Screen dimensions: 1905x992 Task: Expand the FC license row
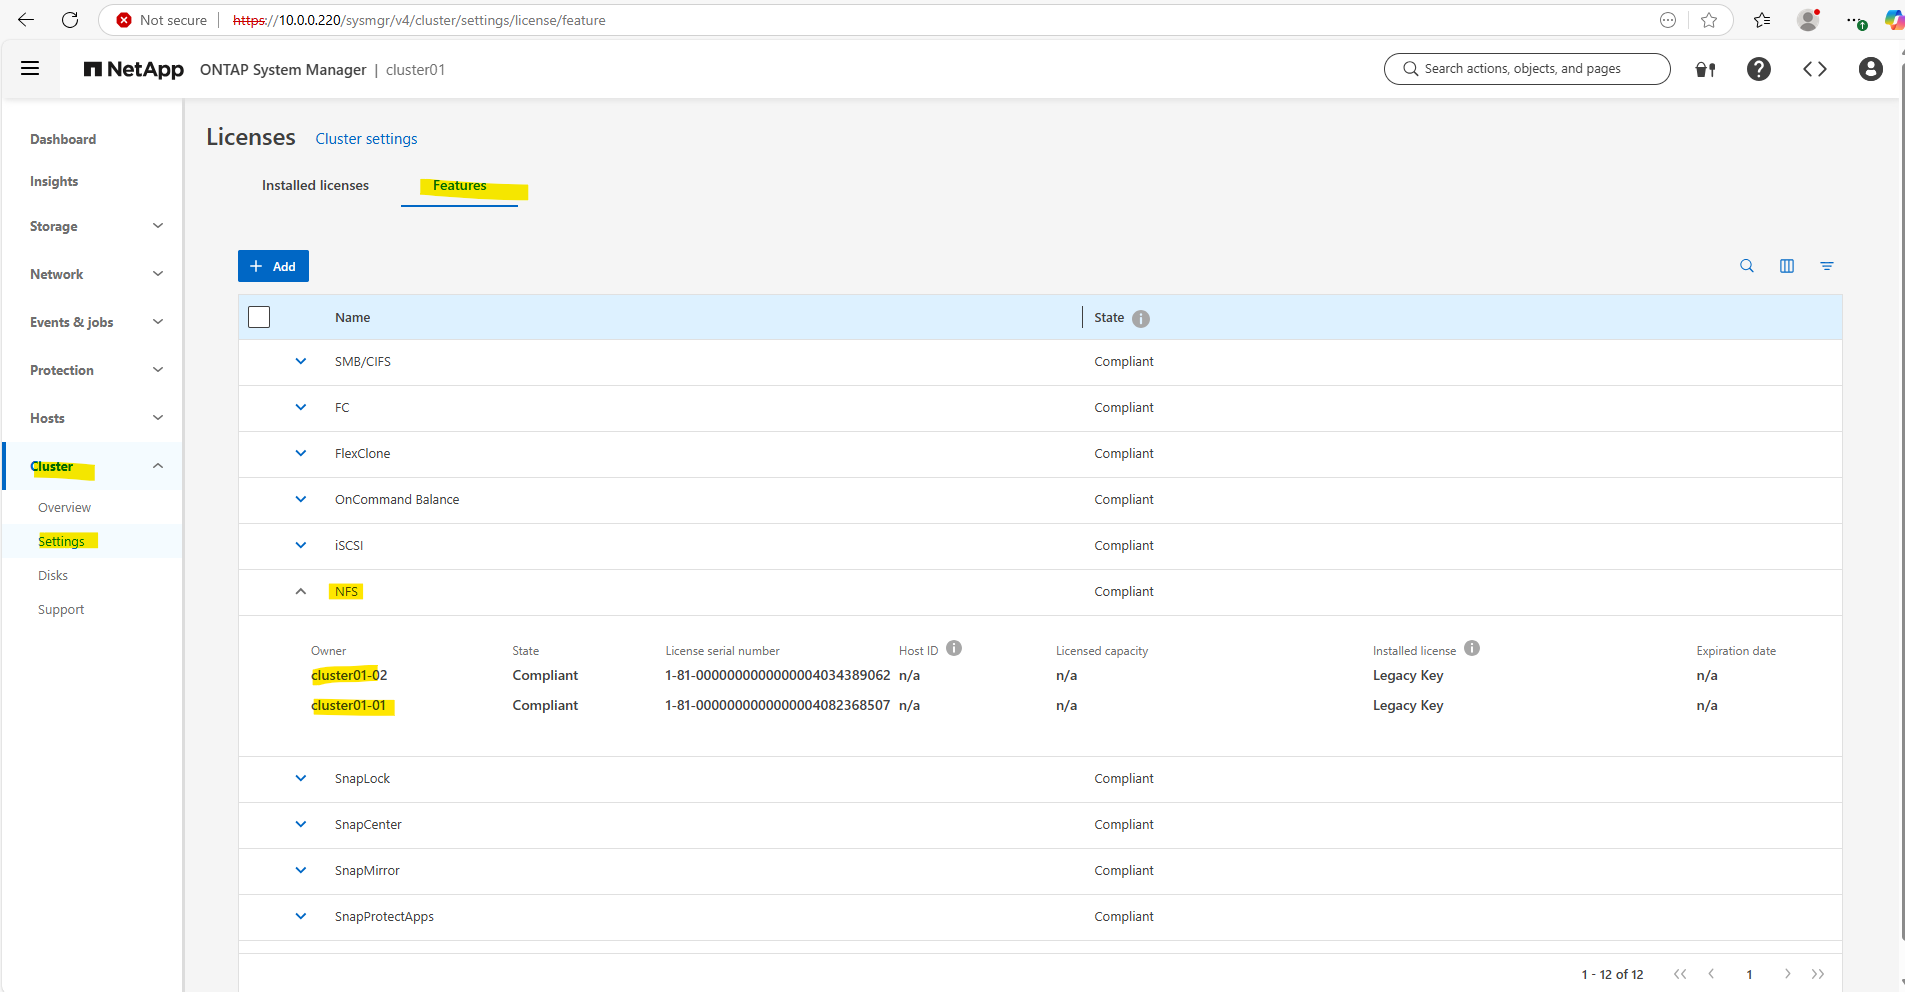301,407
